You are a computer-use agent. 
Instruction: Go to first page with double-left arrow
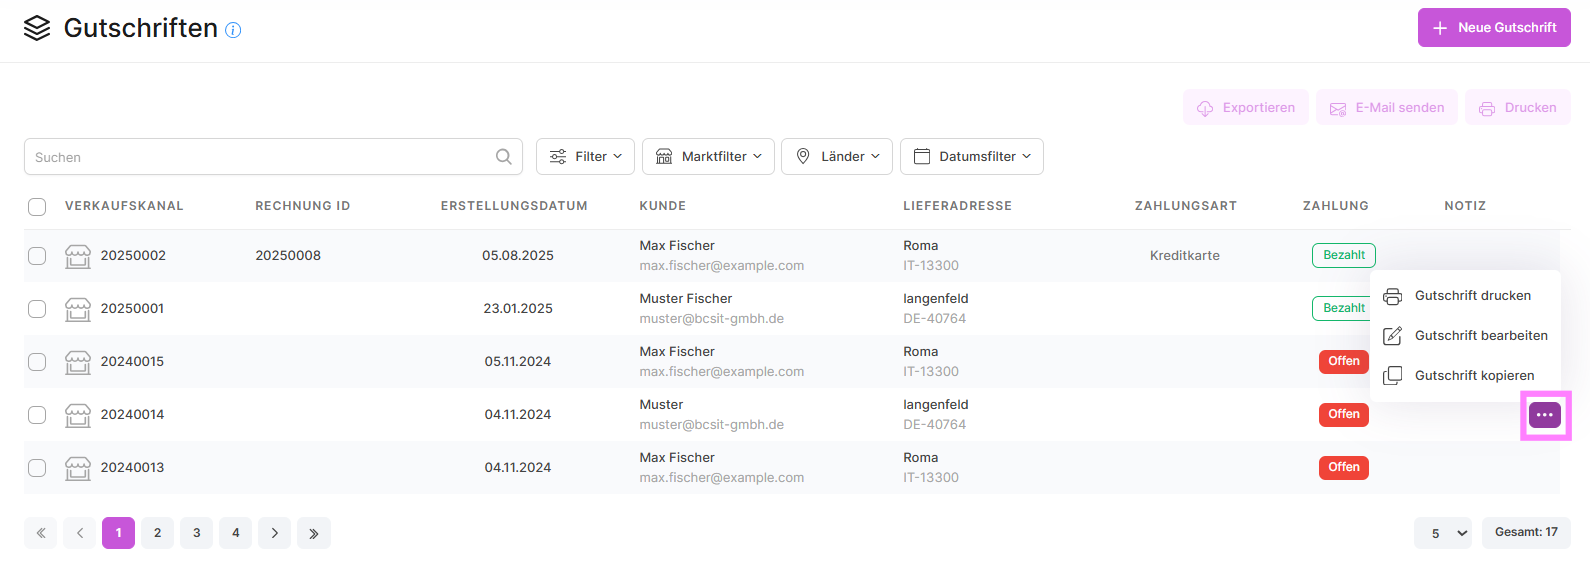[40, 533]
